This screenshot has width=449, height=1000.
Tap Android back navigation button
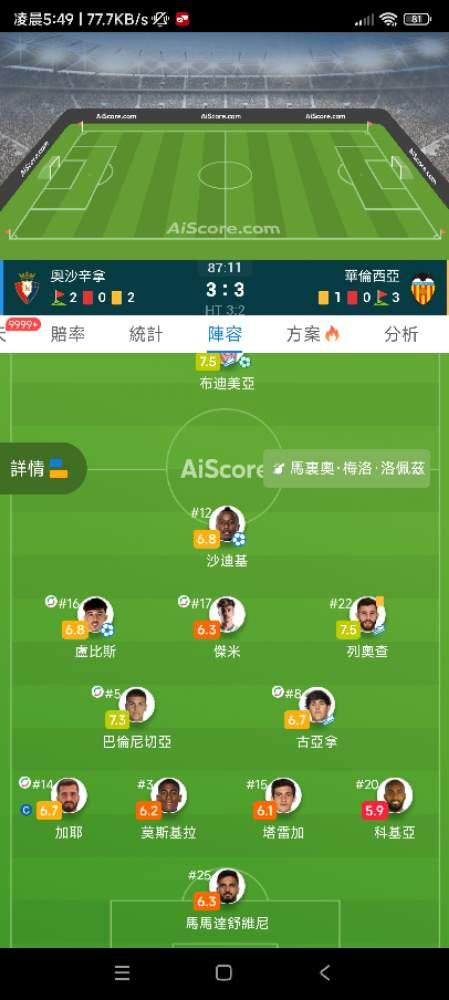pos(325,972)
